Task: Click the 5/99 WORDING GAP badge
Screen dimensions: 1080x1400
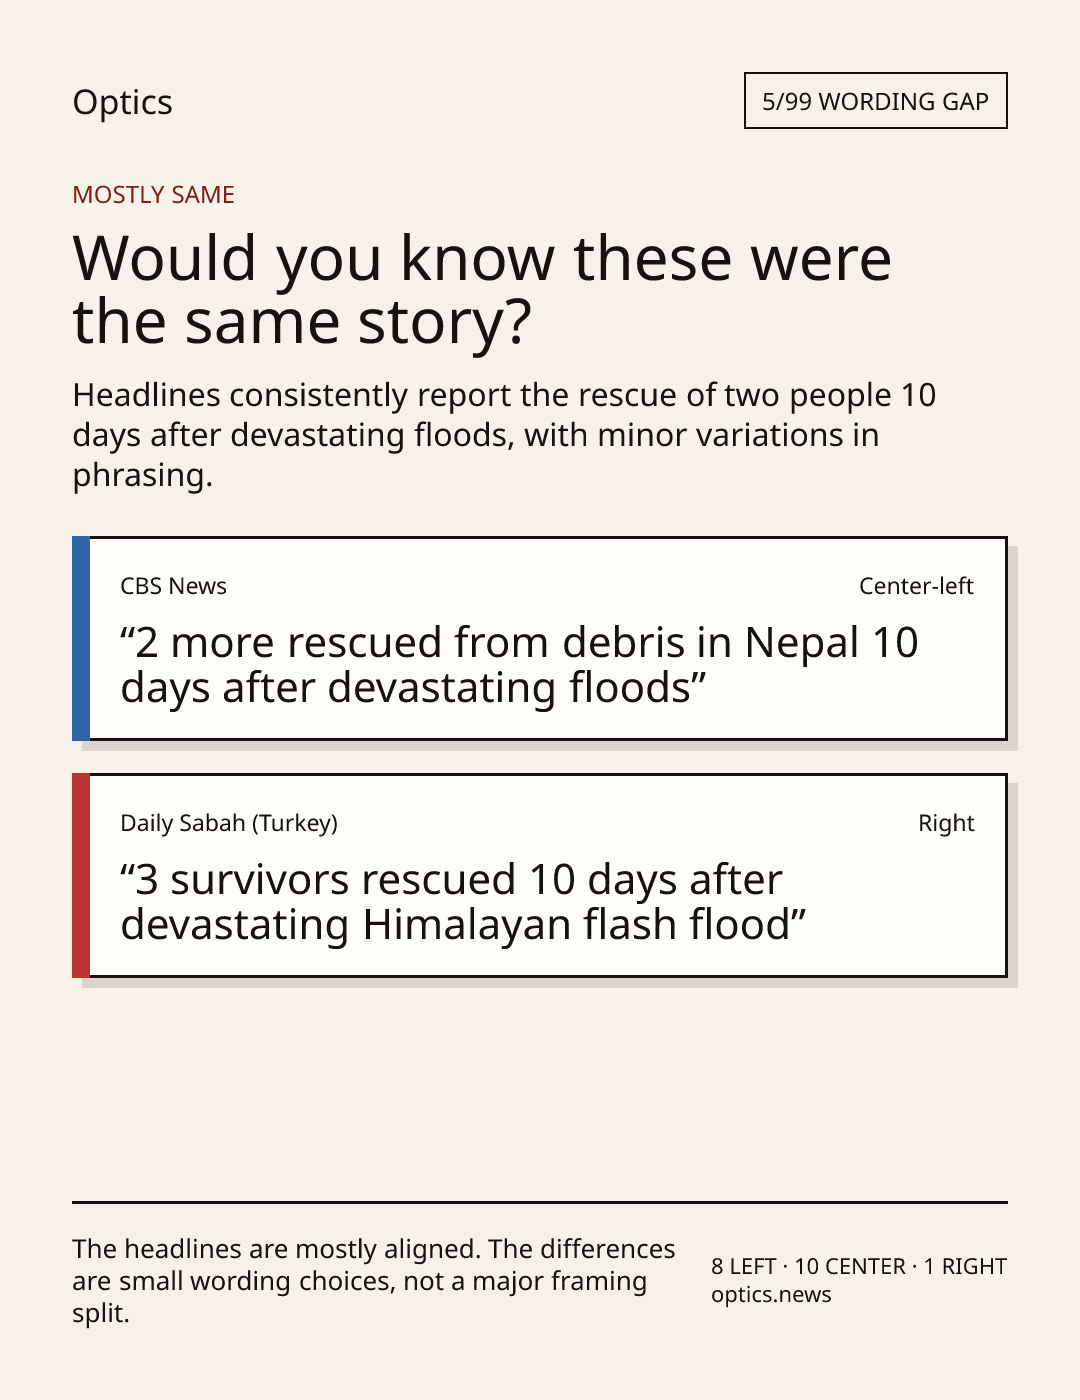Action: pyautogui.click(x=875, y=101)
